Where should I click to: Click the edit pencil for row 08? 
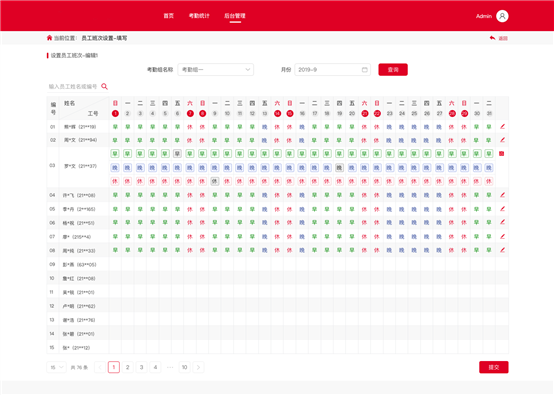502,250
